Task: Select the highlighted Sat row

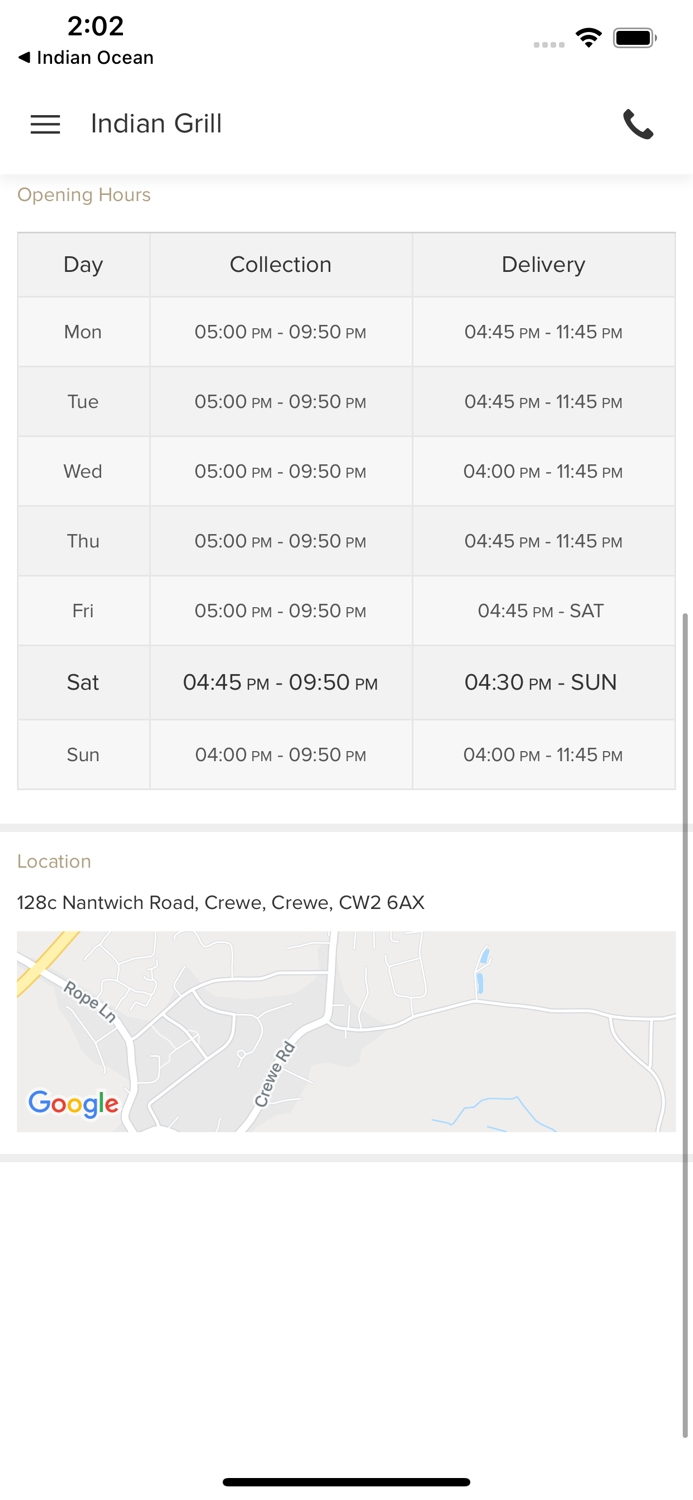Action: (x=83, y=682)
